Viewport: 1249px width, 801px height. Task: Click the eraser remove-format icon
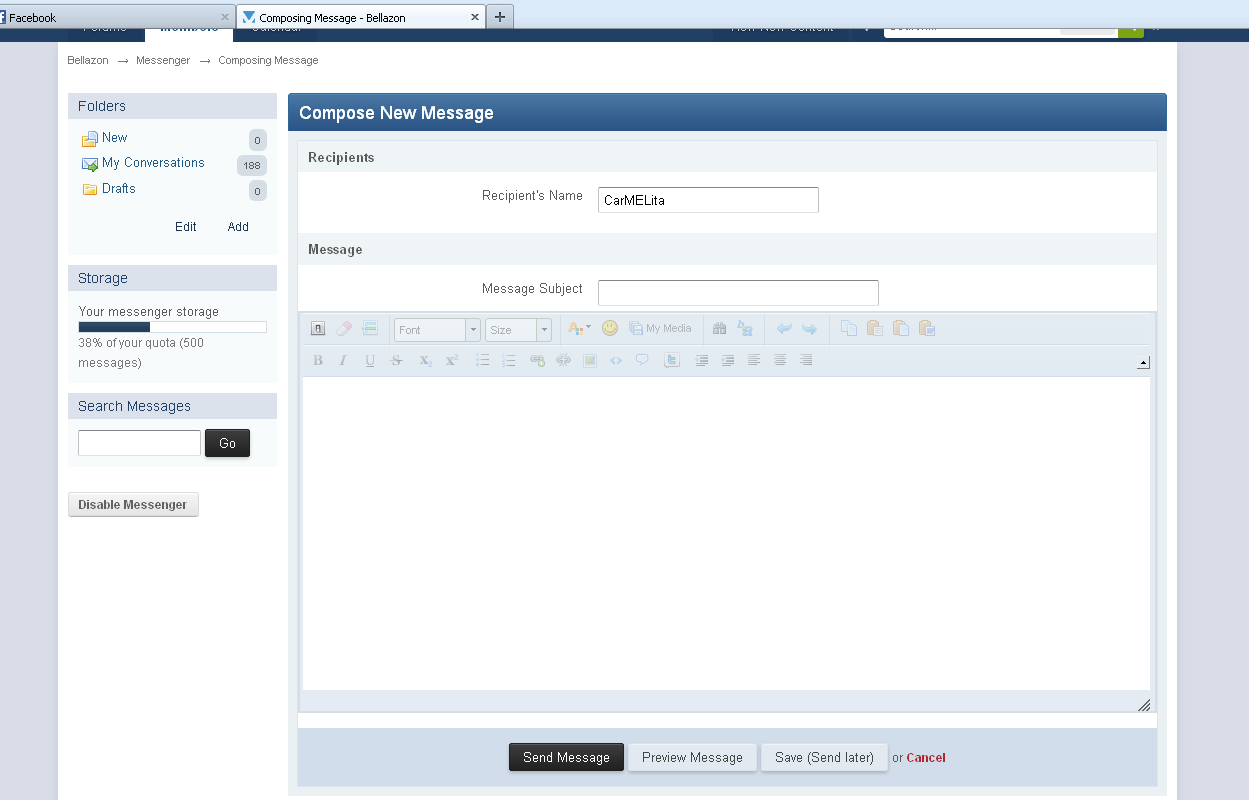pos(344,328)
